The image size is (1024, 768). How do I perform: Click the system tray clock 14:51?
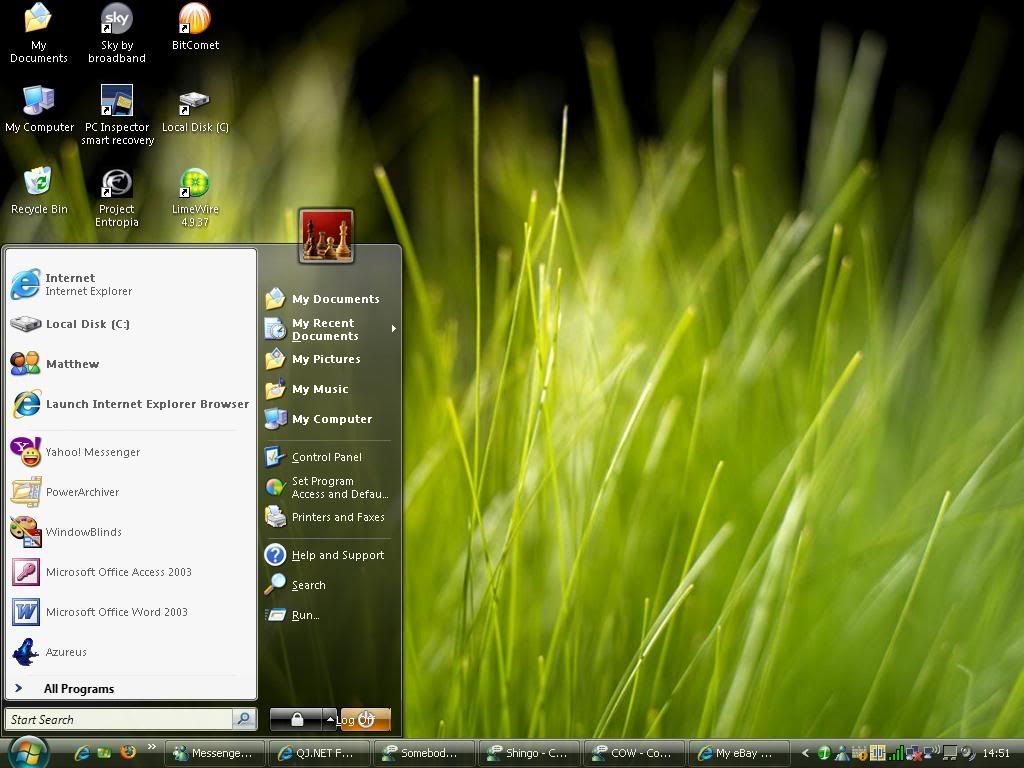pos(997,753)
